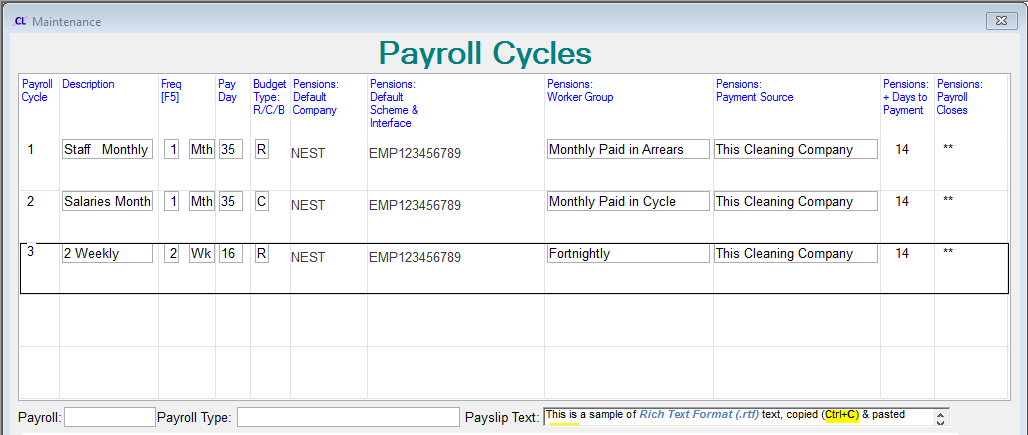Click the Monthly Paid in Cycle field
Image resolution: width=1028 pixels, height=435 pixels.
628,201
